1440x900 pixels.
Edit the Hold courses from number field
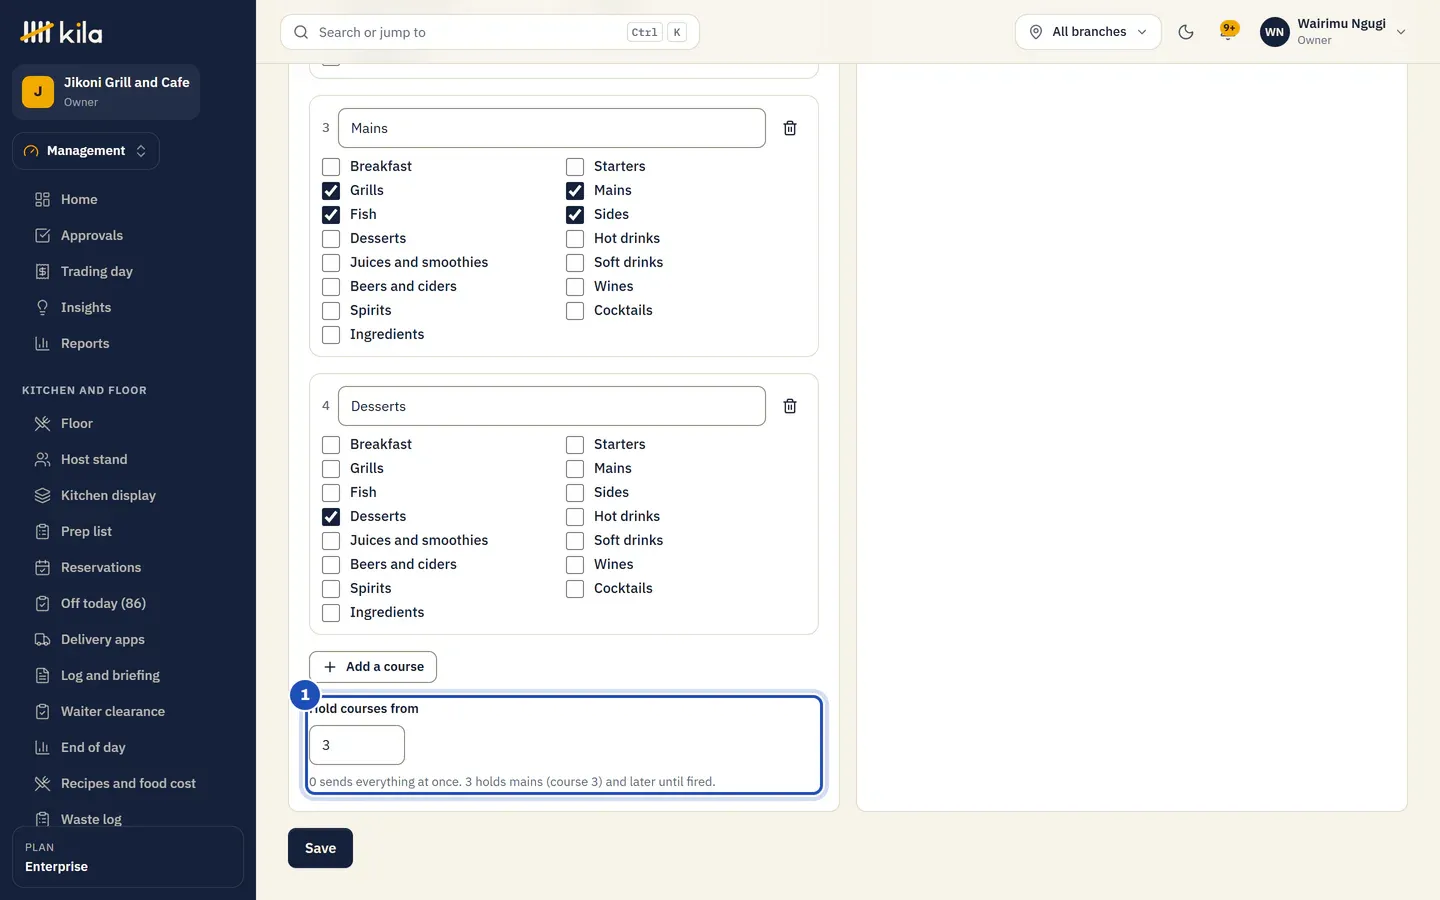pyautogui.click(x=357, y=745)
